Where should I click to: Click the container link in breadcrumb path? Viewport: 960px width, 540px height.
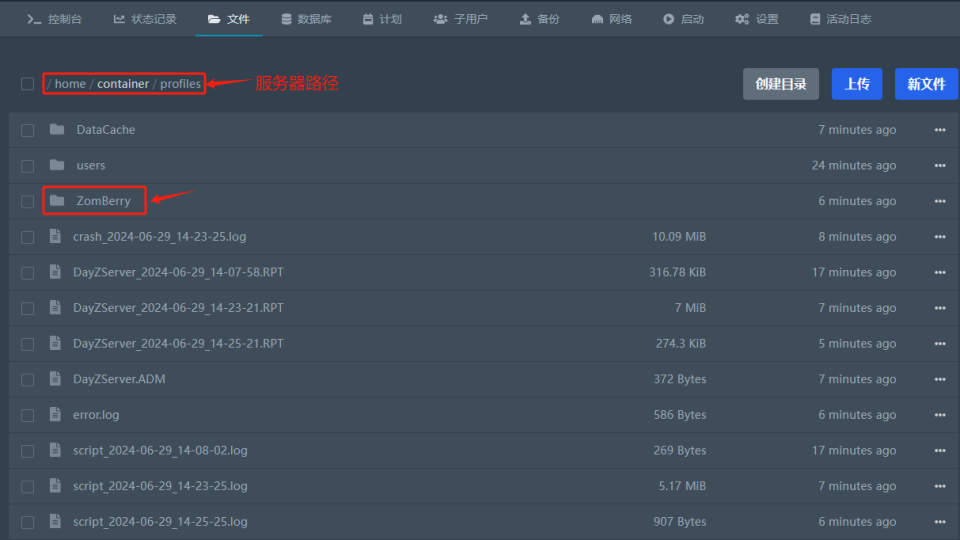[x=123, y=84]
